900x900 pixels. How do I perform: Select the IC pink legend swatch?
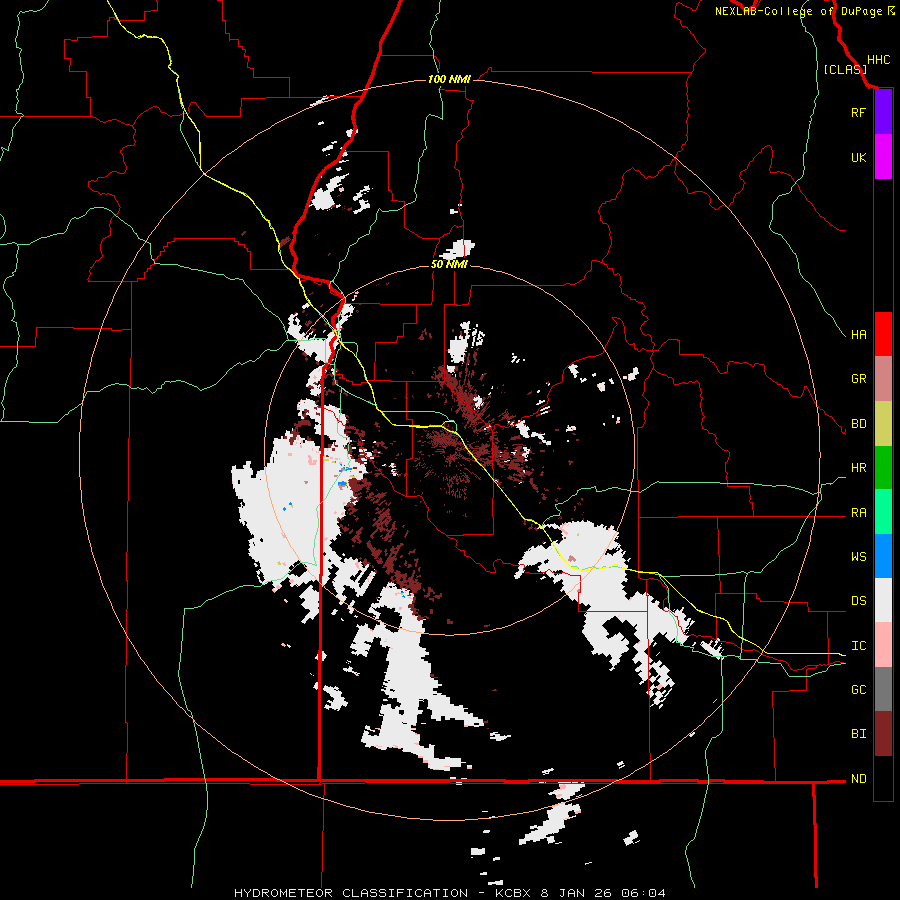point(883,645)
